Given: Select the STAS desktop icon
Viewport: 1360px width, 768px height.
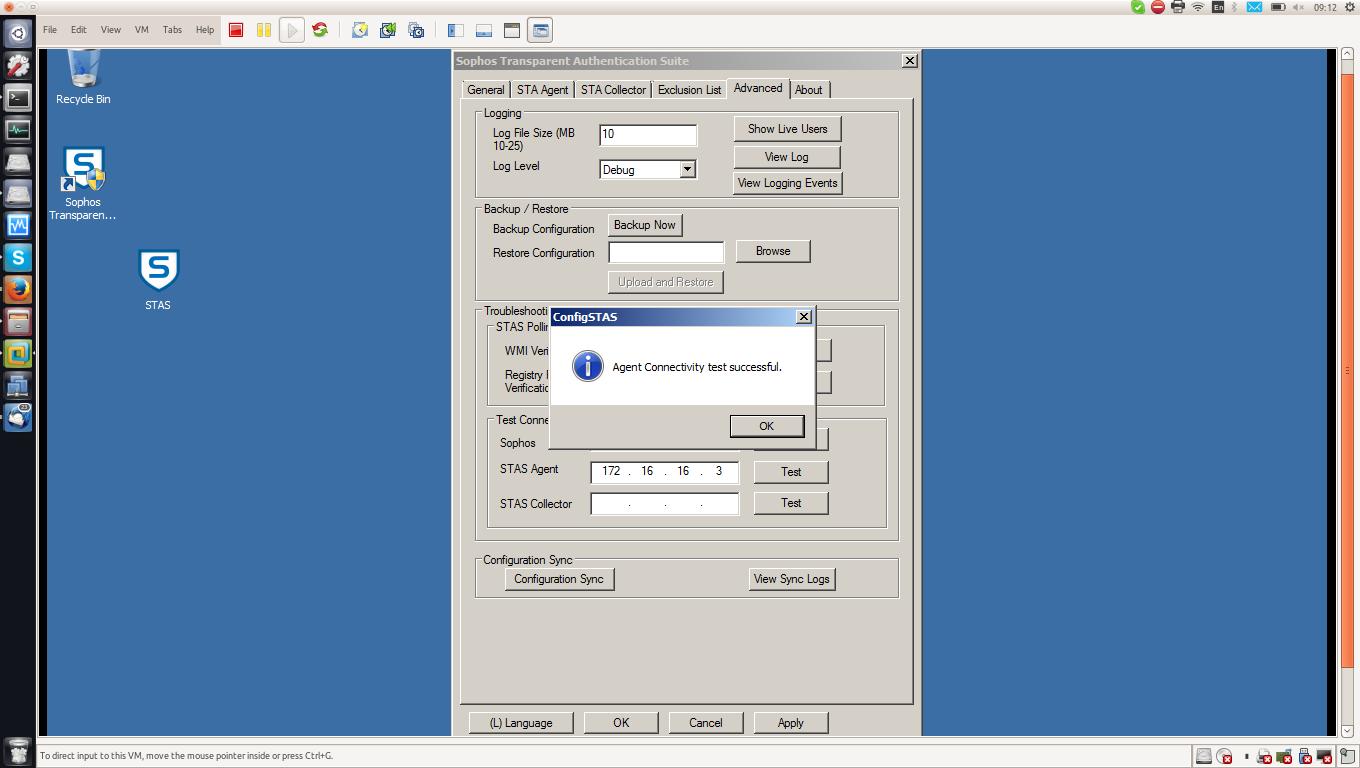Looking at the screenshot, I should point(158,280).
